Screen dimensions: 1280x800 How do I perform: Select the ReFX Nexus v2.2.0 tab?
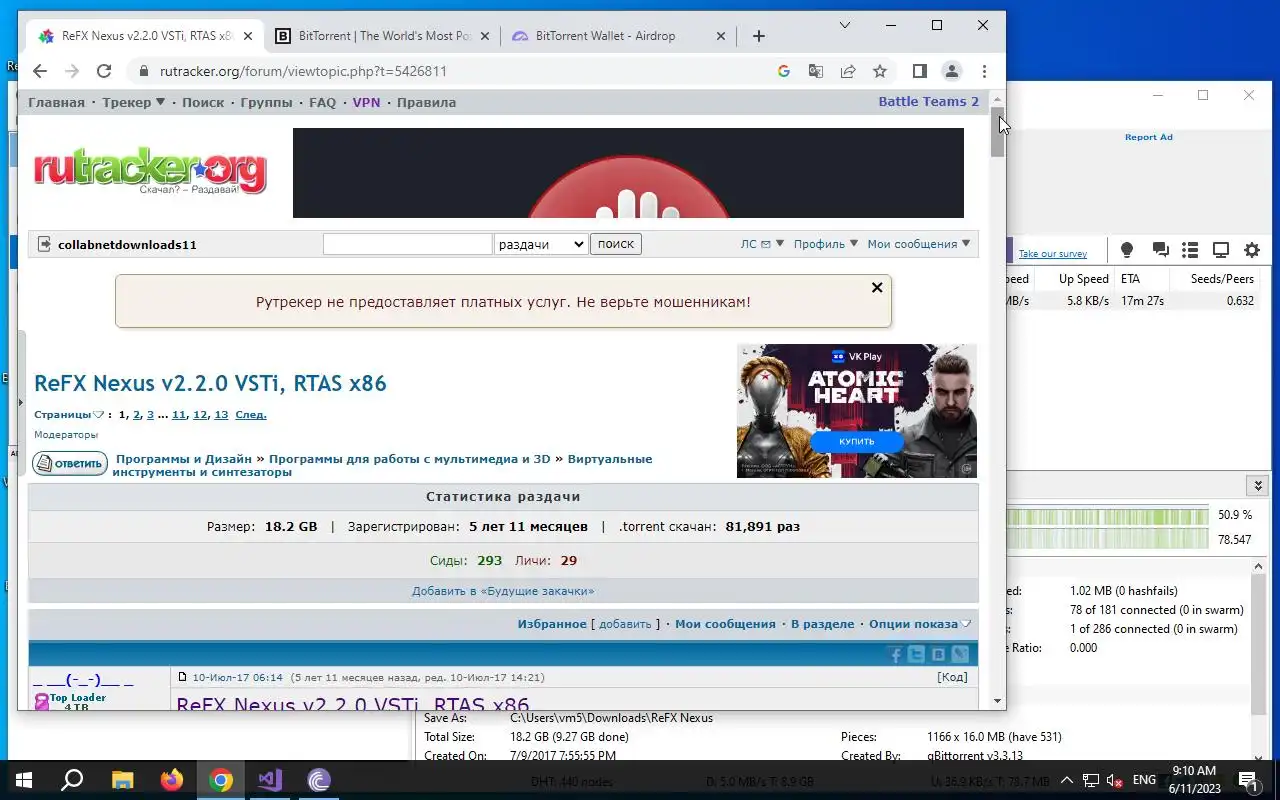146,36
